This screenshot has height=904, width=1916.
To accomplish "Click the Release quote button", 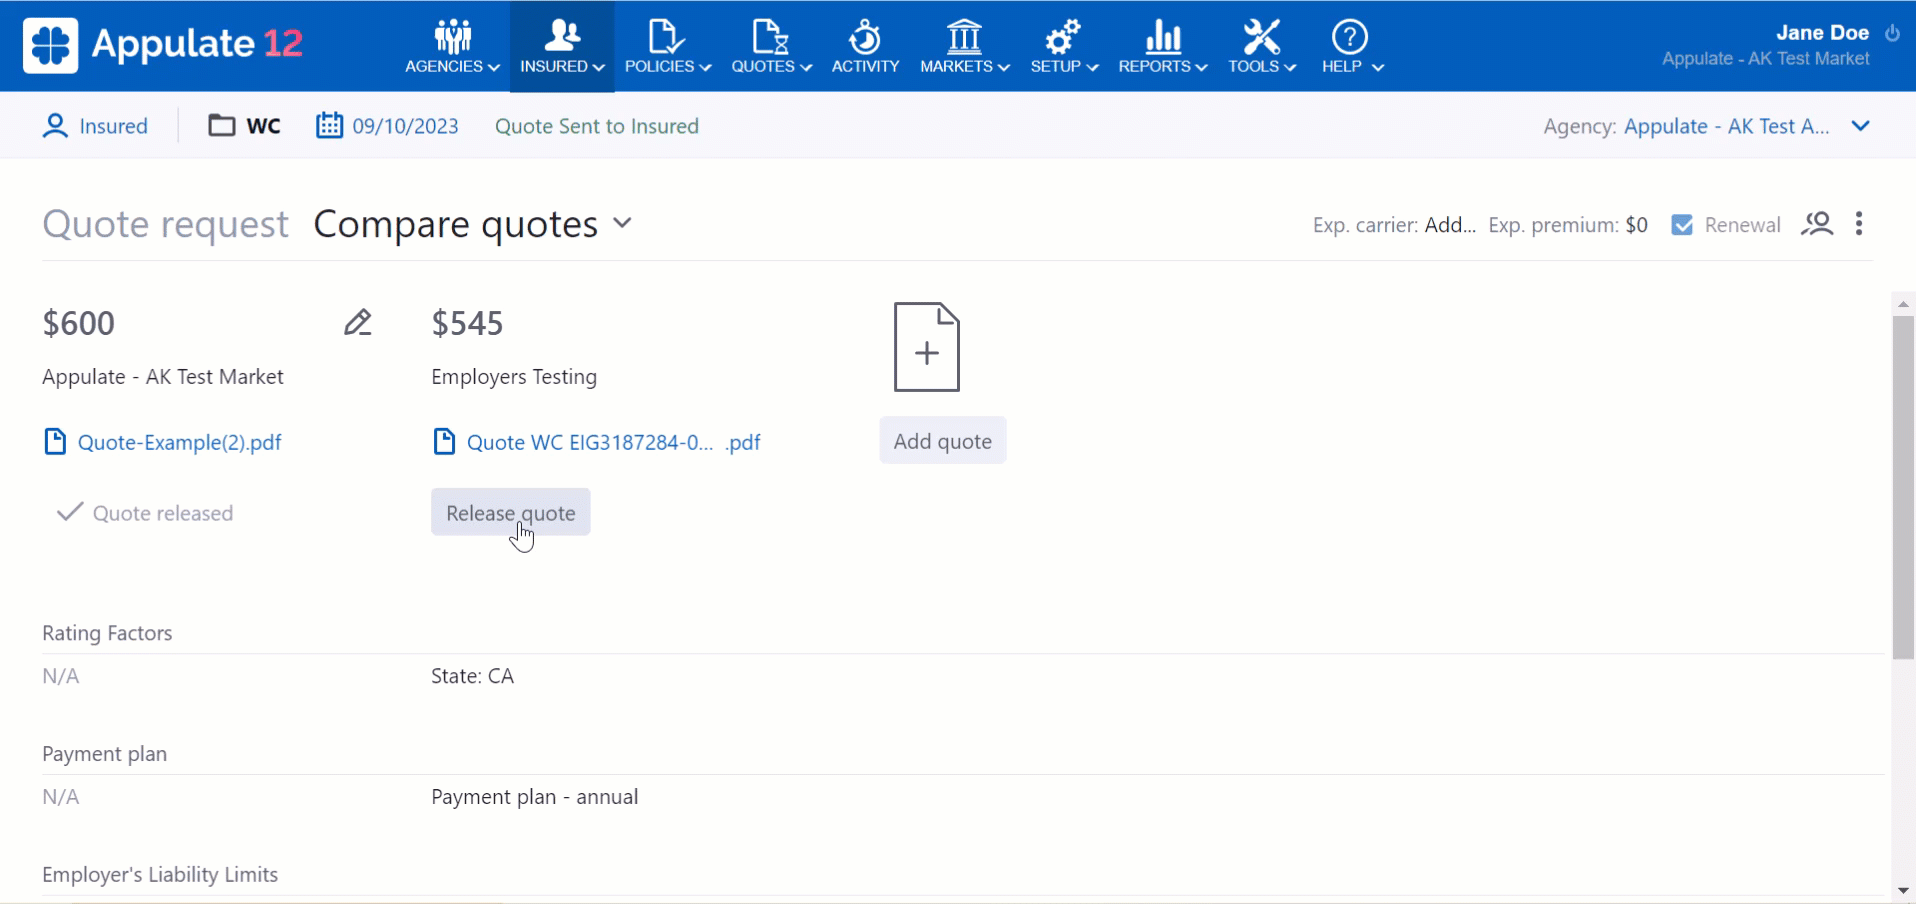I will (x=511, y=512).
